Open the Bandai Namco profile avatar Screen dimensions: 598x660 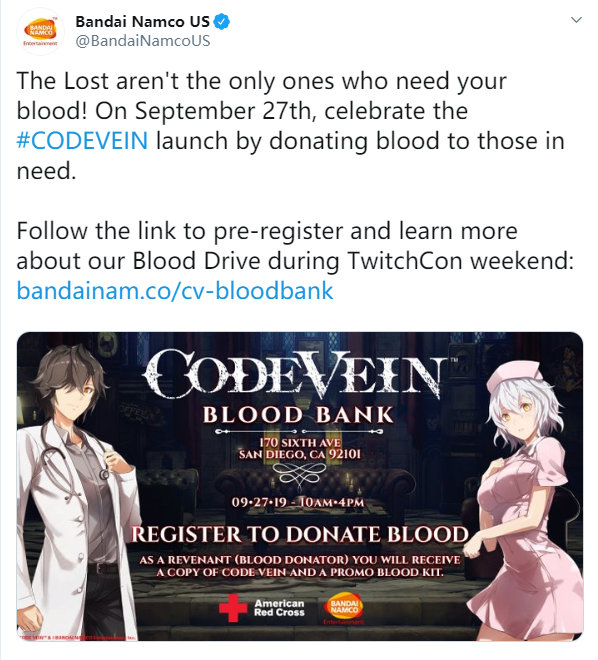coord(40,32)
